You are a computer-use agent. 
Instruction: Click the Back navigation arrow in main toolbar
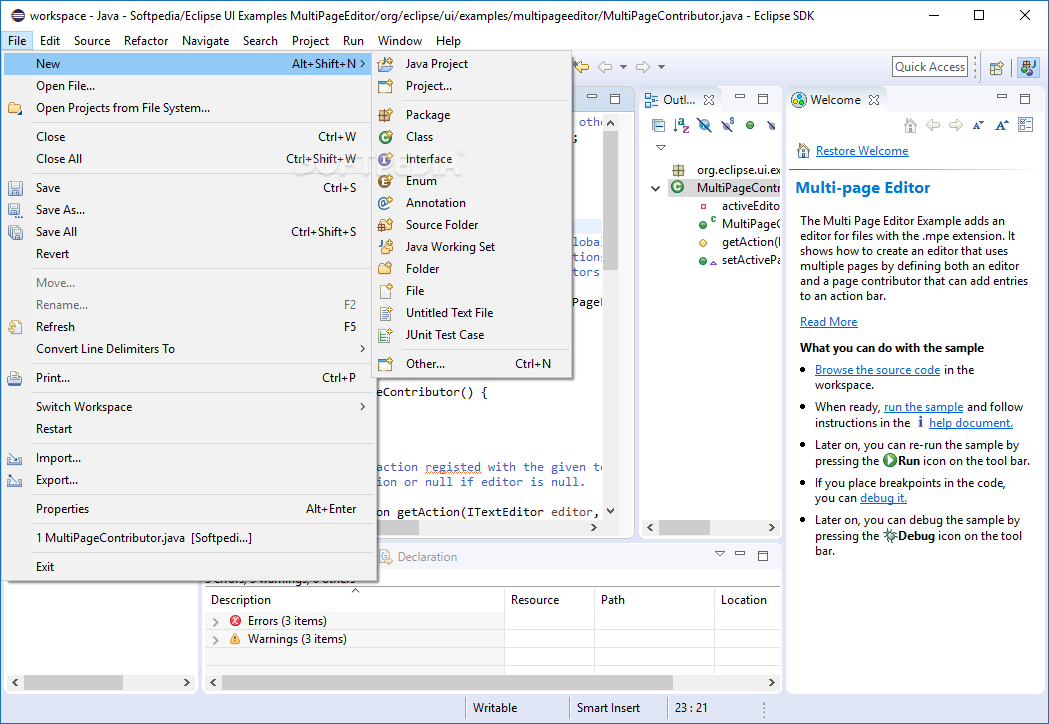pos(605,67)
